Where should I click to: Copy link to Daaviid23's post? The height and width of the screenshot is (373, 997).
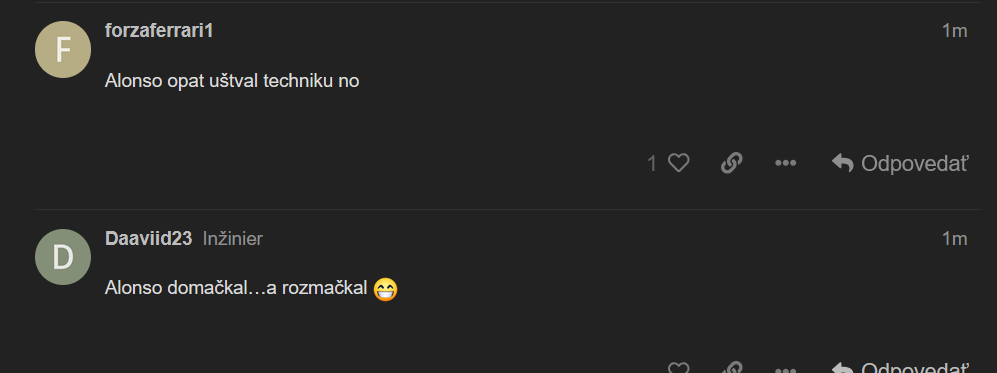coord(732,367)
